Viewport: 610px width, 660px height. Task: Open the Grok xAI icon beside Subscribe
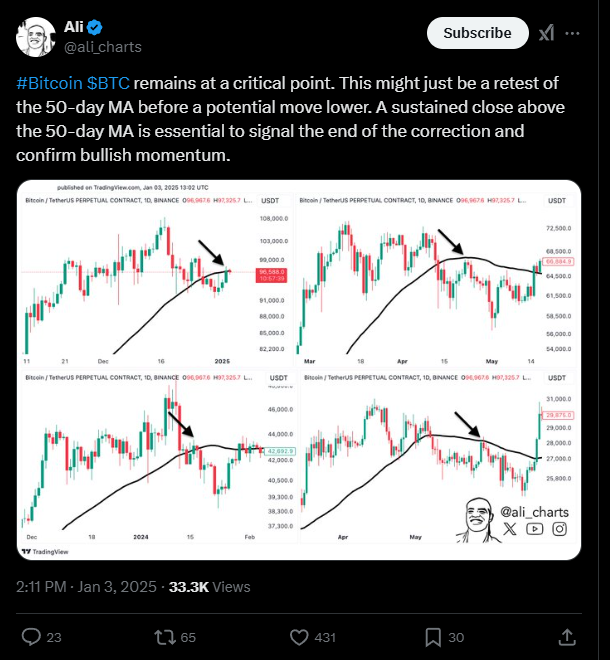coord(546,33)
